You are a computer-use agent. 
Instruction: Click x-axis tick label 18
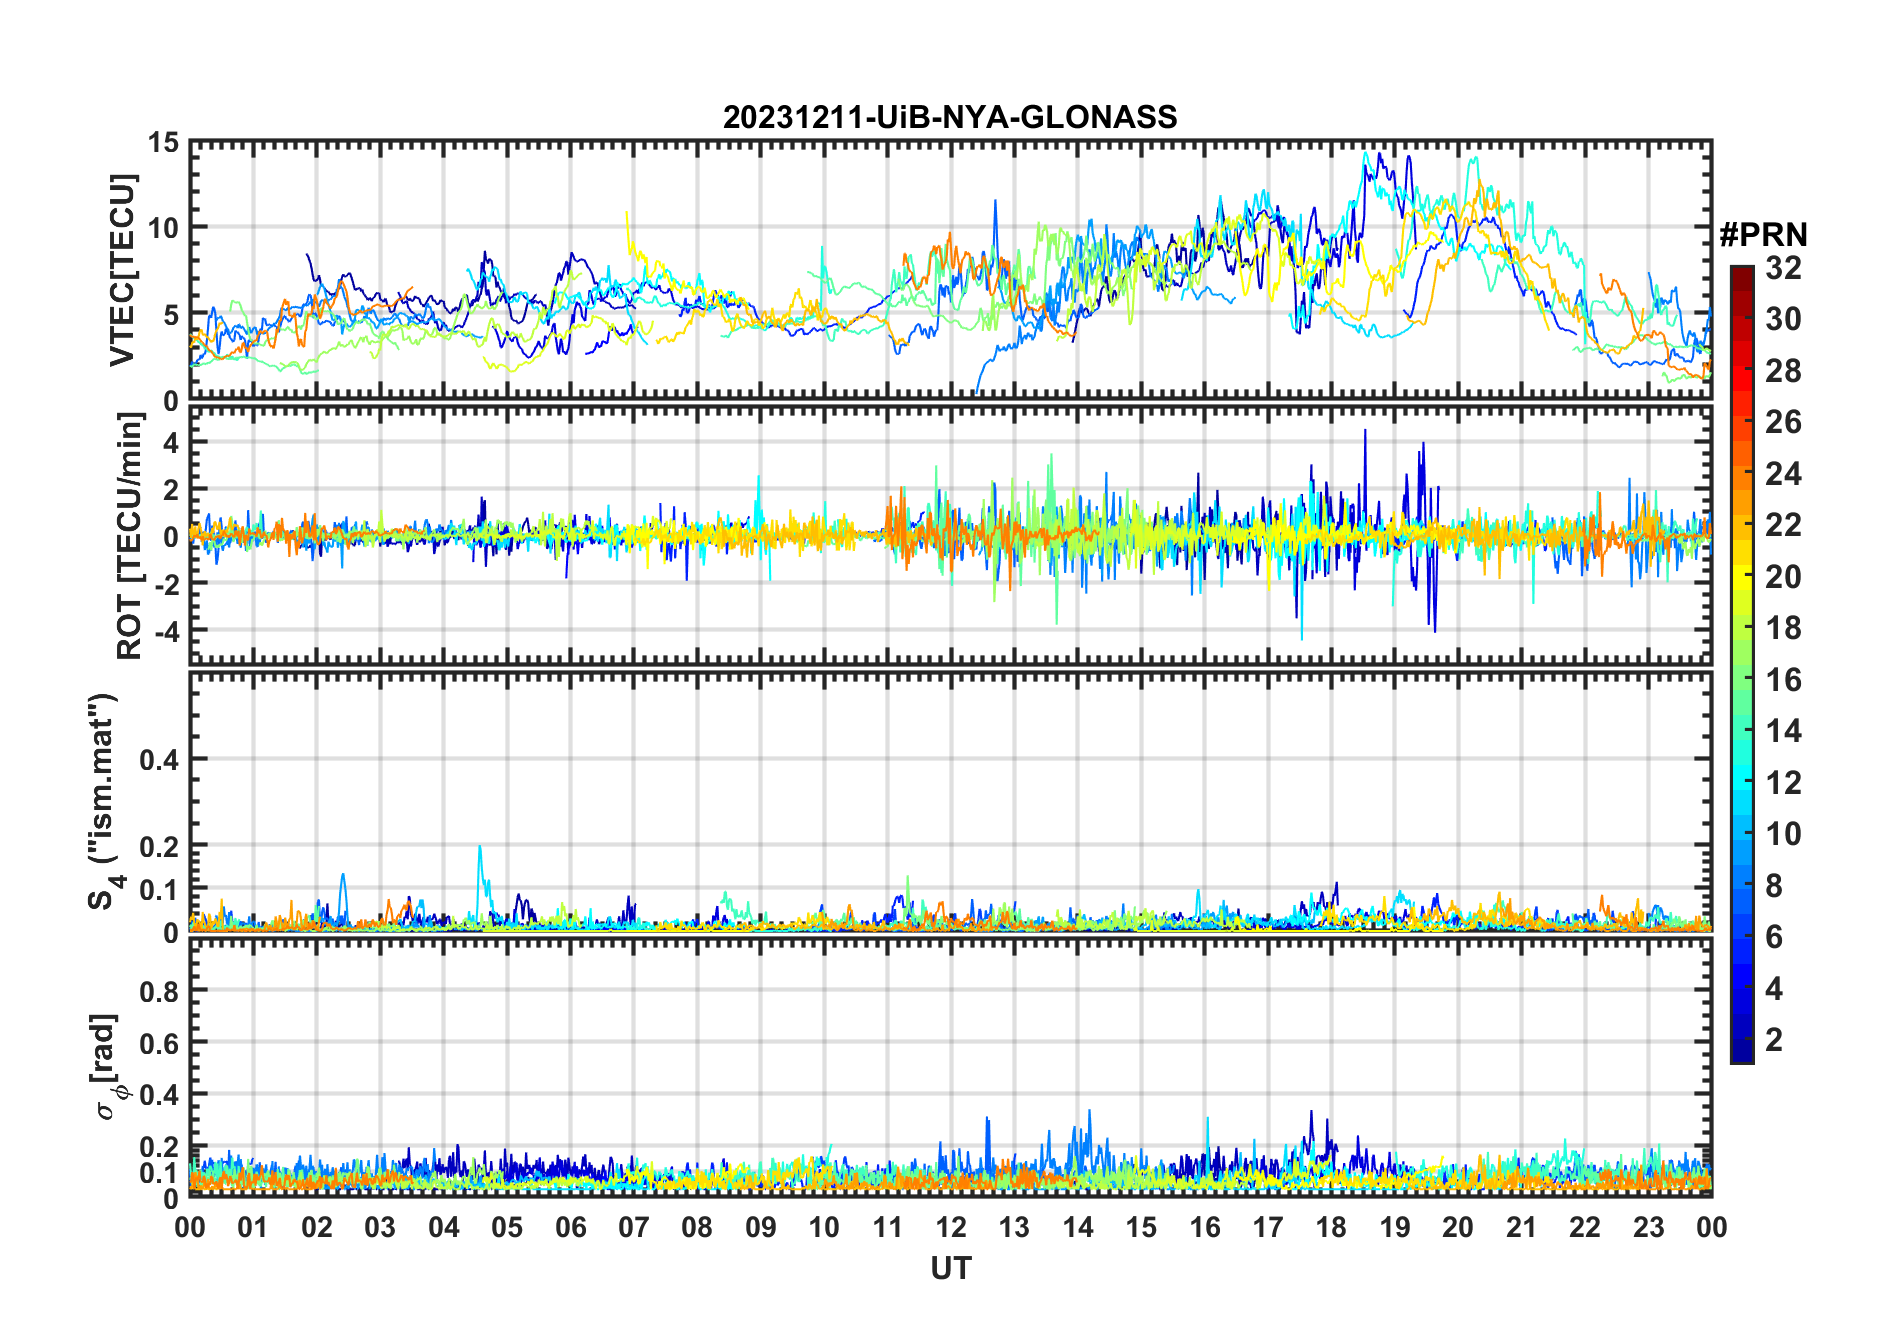pyautogui.click(x=1331, y=1227)
